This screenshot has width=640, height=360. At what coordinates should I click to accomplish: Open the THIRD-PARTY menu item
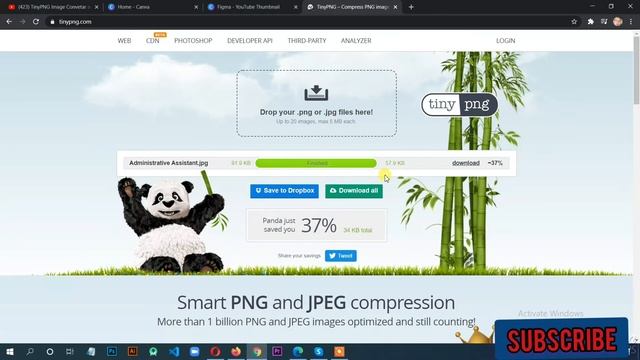[x=307, y=41]
